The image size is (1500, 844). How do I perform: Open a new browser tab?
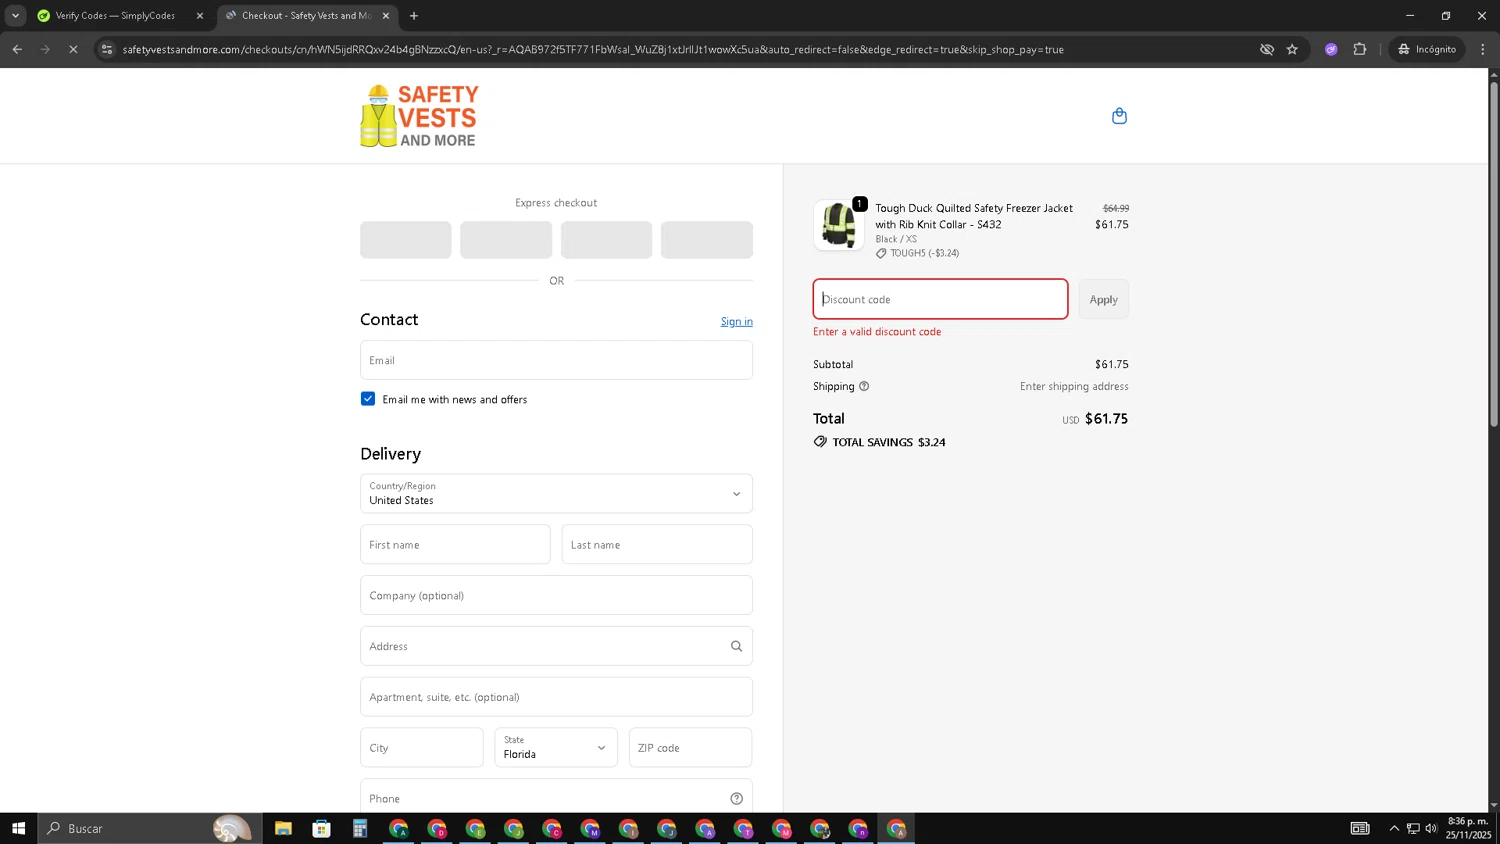click(x=414, y=16)
